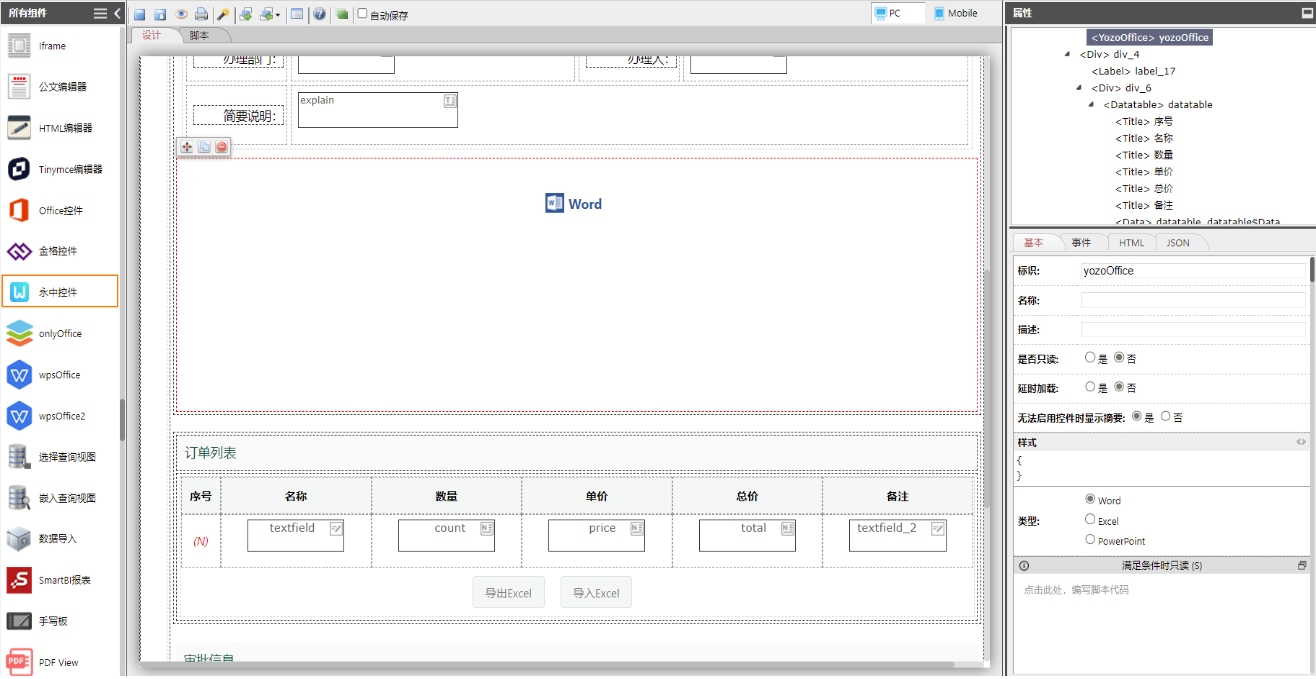Image resolution: width=1316 pixels, height=679 pixels.
Task: Click the red delete icon above Word control
Action: pyautogui.click(x=221, y=147)
